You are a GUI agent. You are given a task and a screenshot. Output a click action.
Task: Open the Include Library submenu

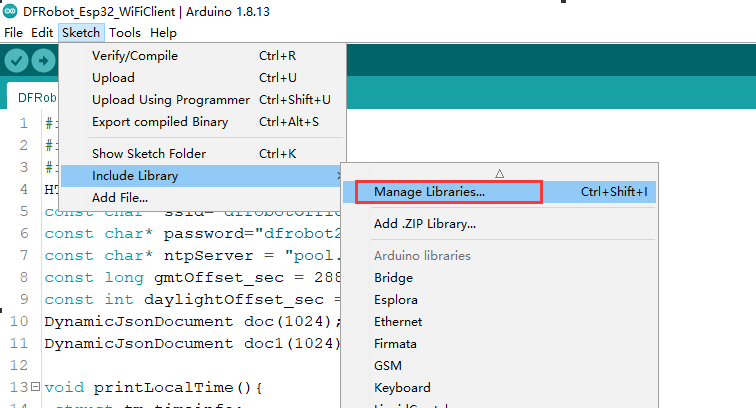click(202, 176)
